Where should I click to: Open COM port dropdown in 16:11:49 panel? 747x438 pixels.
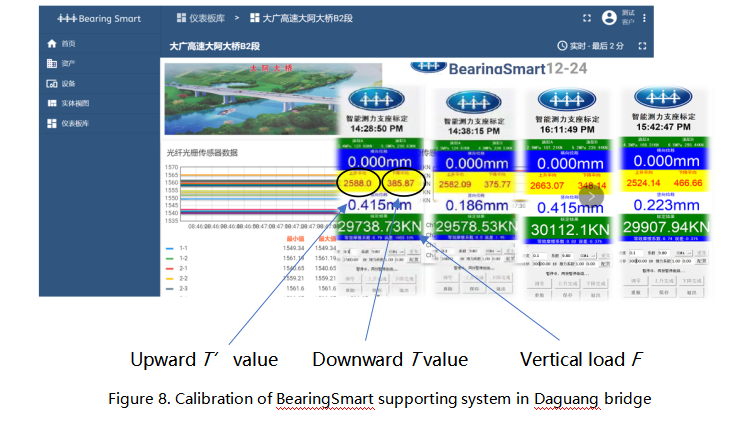[587, 256]
